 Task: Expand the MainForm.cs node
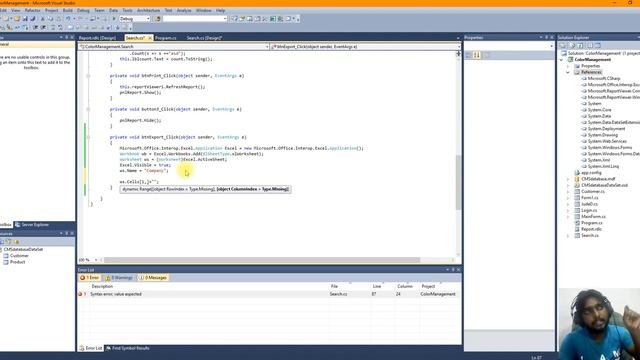568,217
